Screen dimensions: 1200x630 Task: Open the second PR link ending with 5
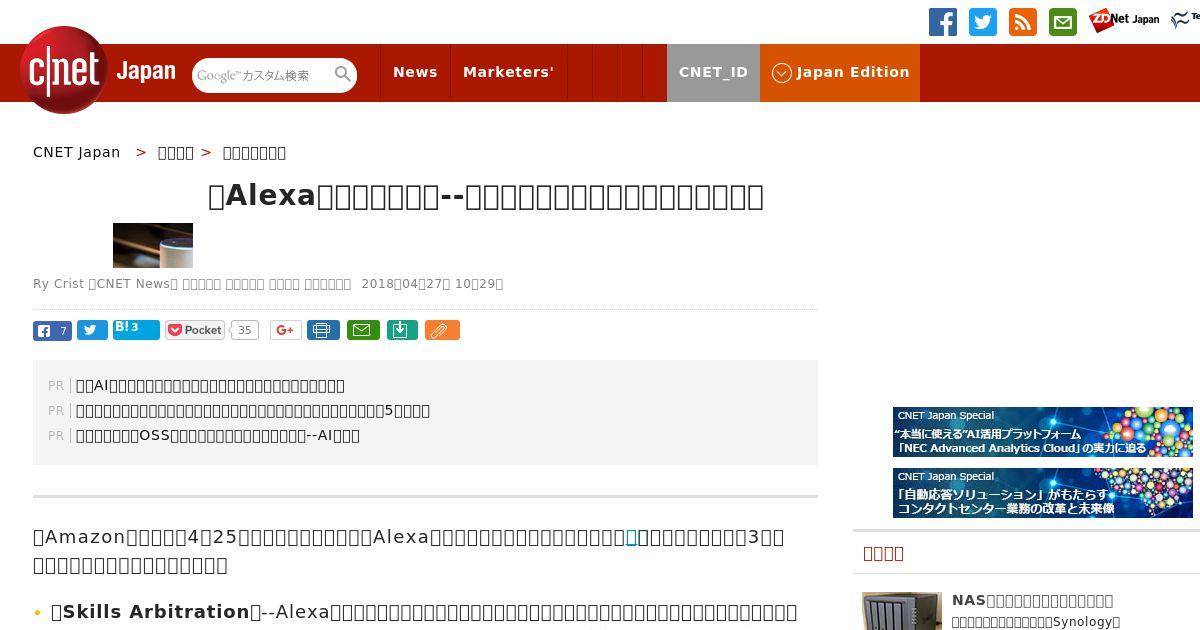(253, 410)
